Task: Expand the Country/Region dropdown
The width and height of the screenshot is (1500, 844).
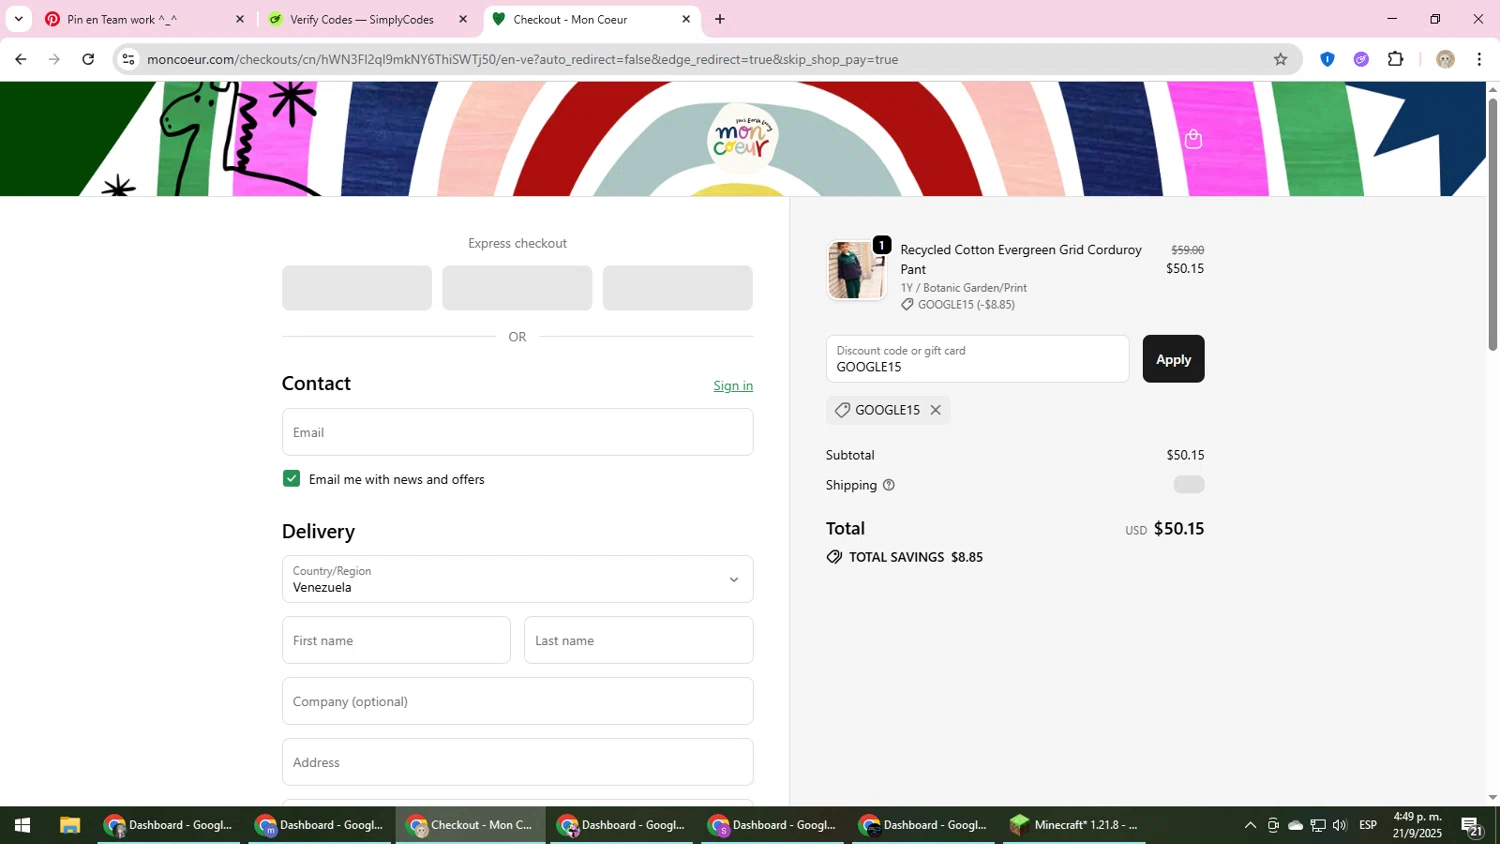Action: tap(517, 579)
